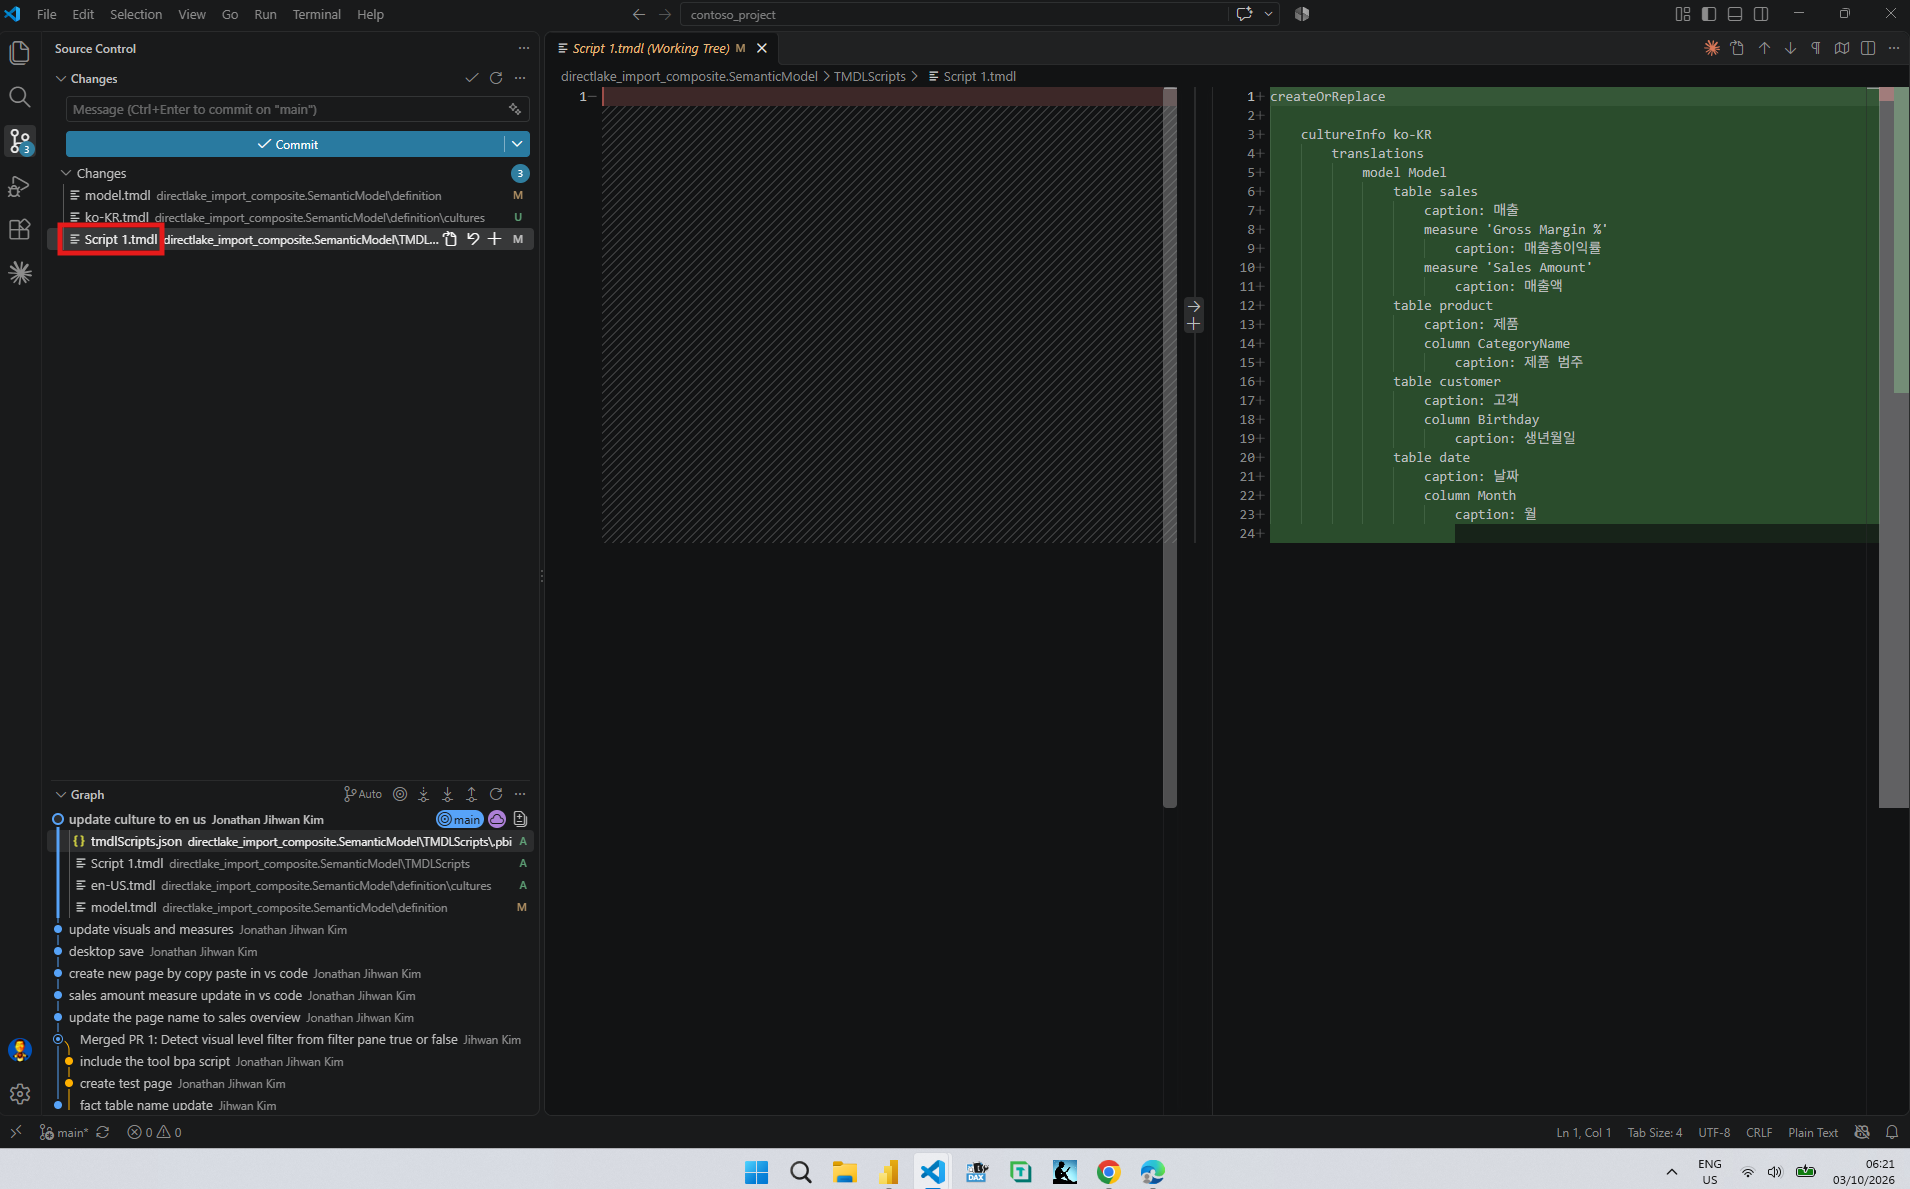Collapse the Changes repository section header
The width and height of the screenshot is (1910, 1189).
94,78
